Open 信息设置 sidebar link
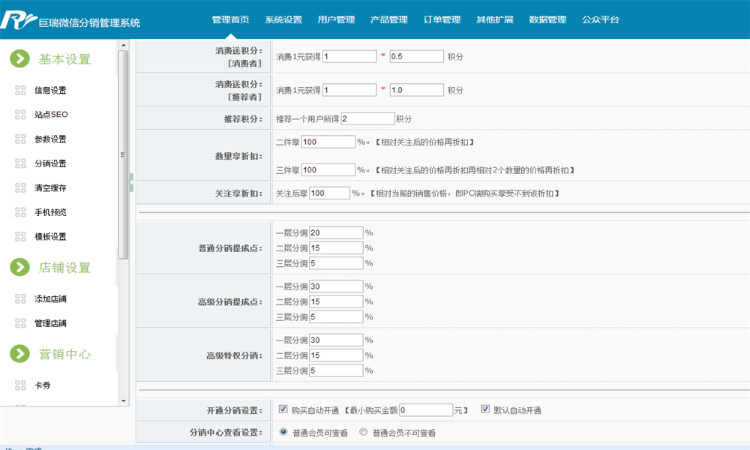The image size is (750, 450). (x=50, y=90)
